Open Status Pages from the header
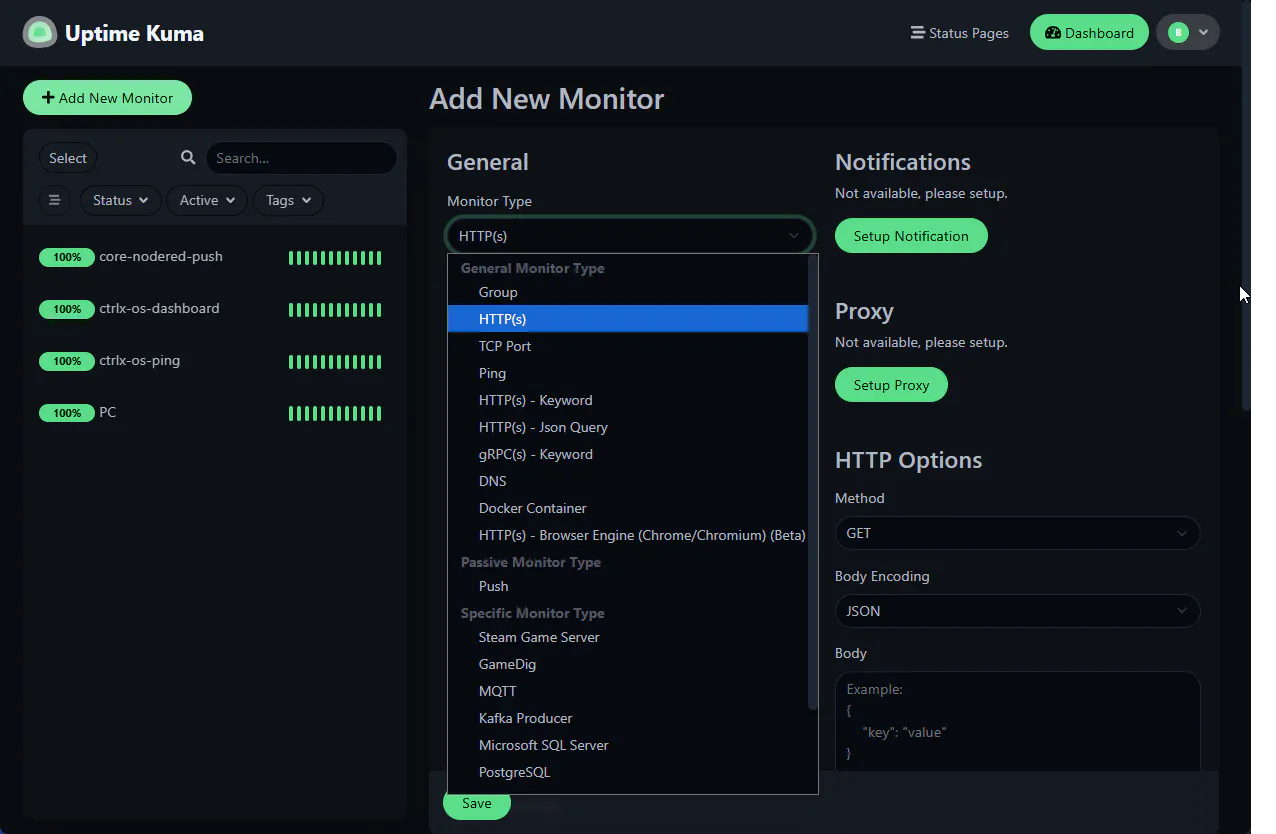This screenshot has height=834, width=1276. [959, 33]
